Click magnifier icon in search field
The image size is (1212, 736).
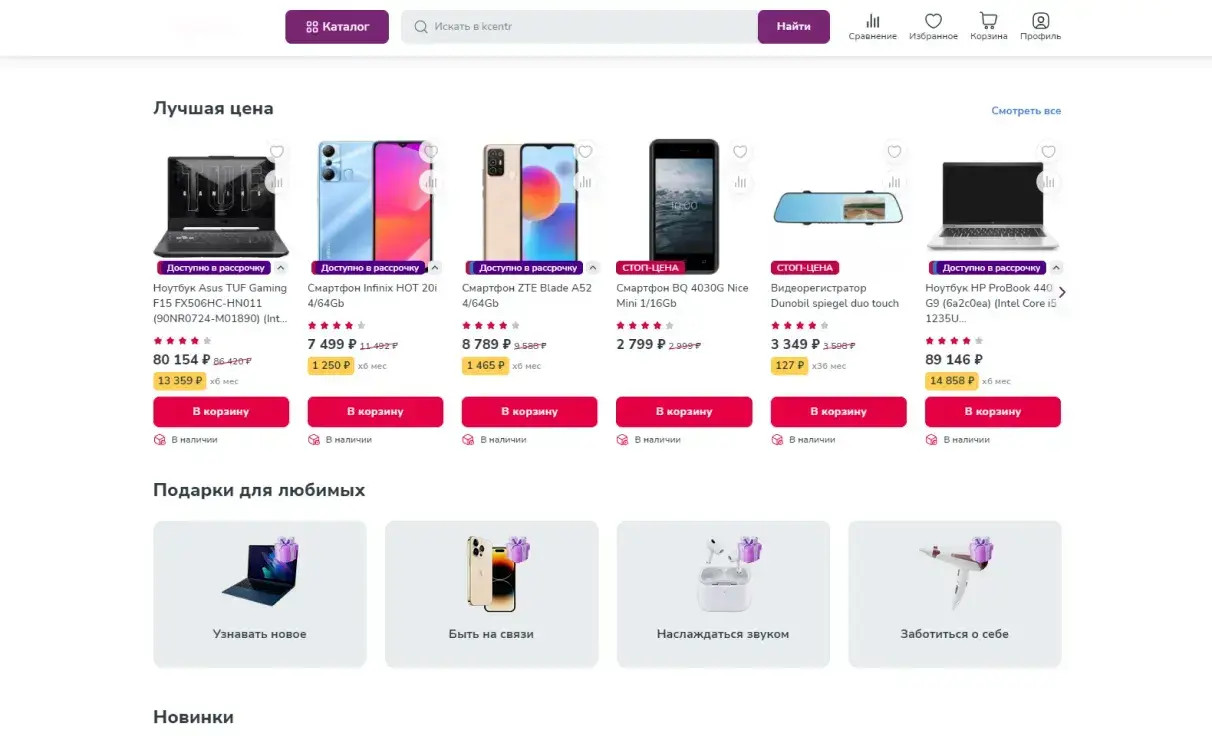tap(421, 27)
